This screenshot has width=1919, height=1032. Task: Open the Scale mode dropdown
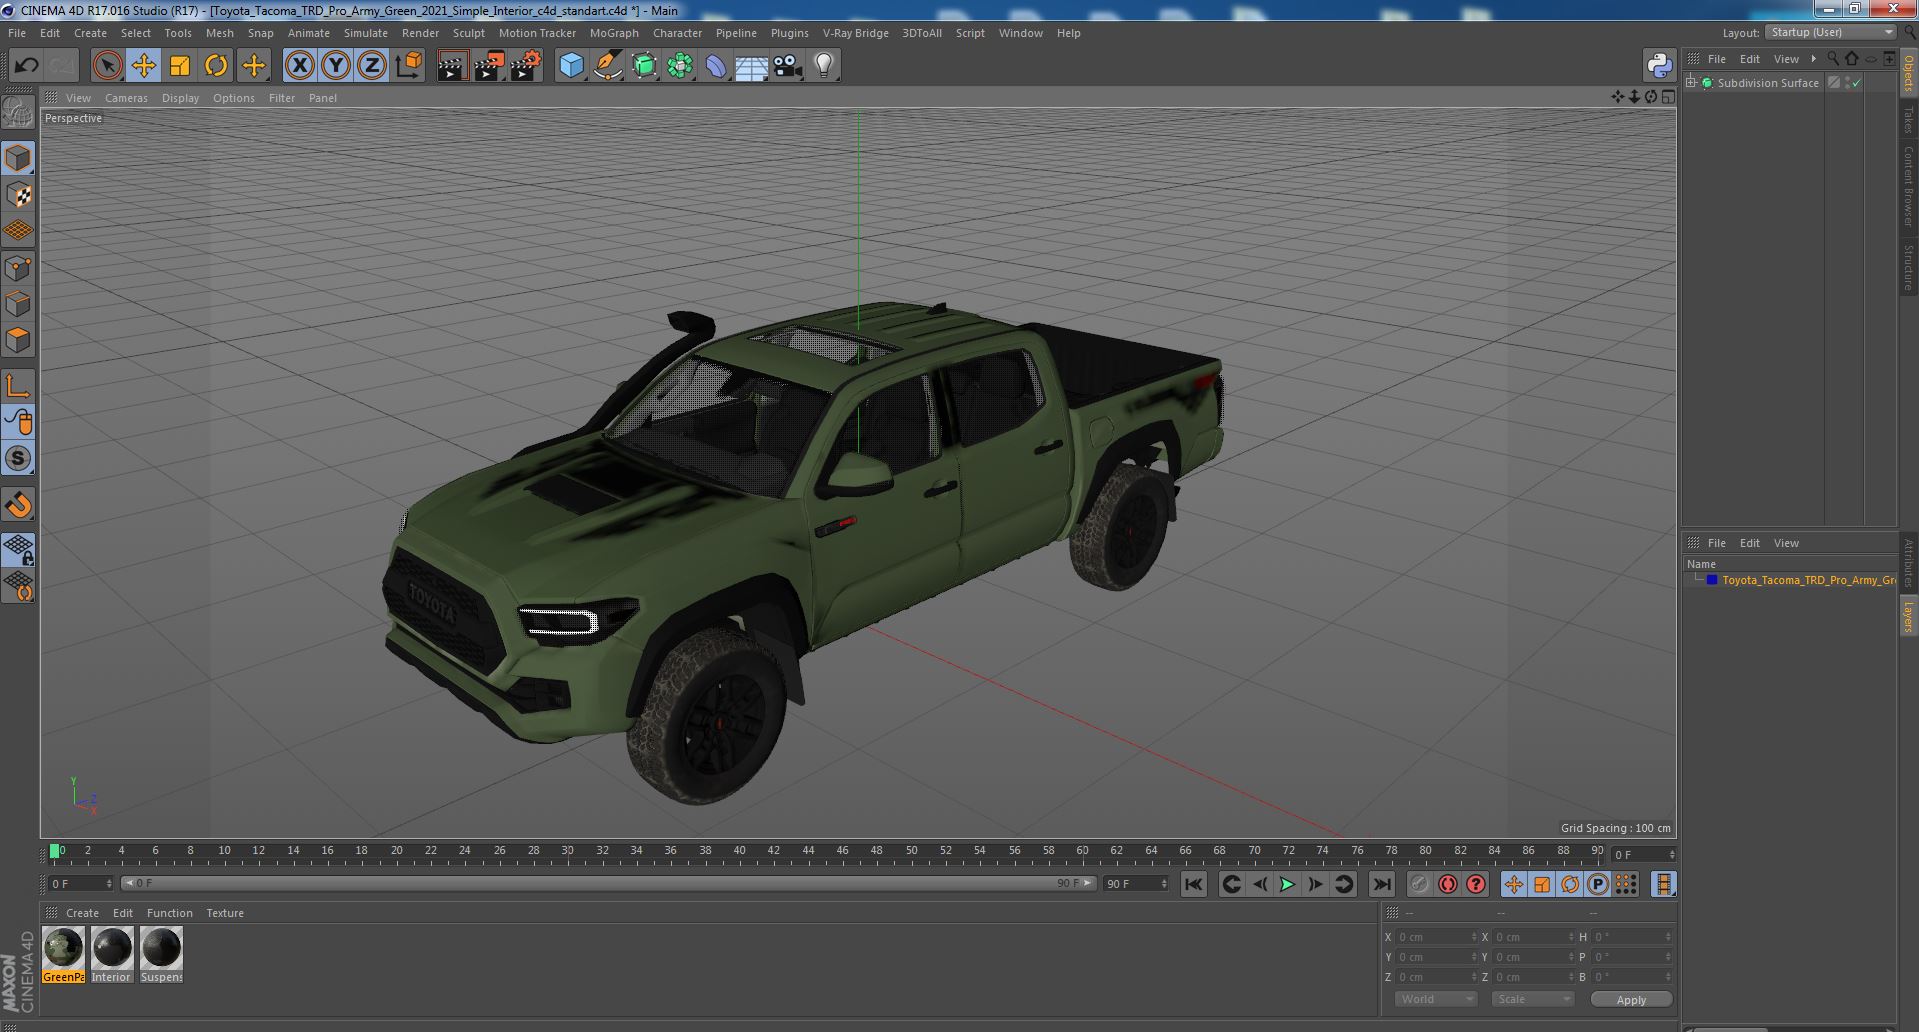[1532, 999]
